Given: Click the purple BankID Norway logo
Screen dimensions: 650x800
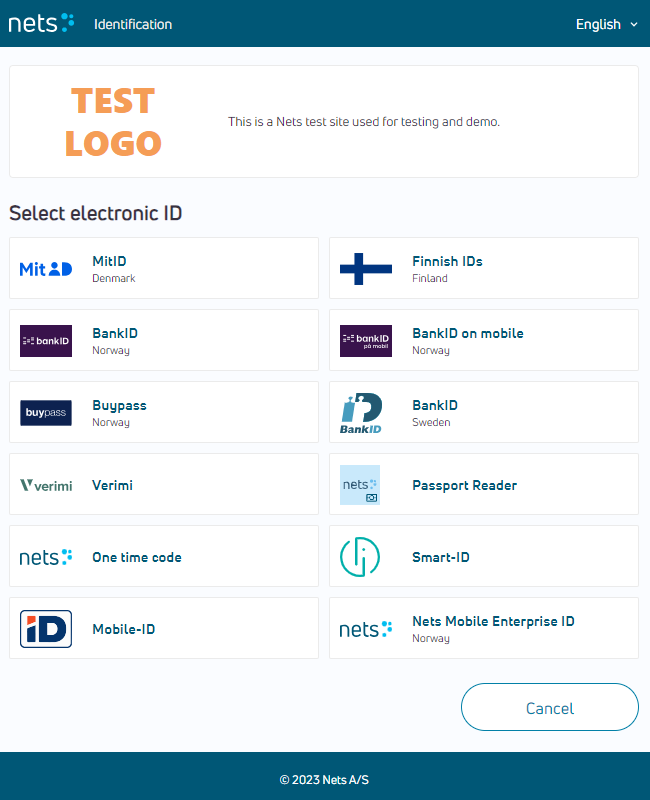Looking at the screenshot, I should (x=46, y=341).
